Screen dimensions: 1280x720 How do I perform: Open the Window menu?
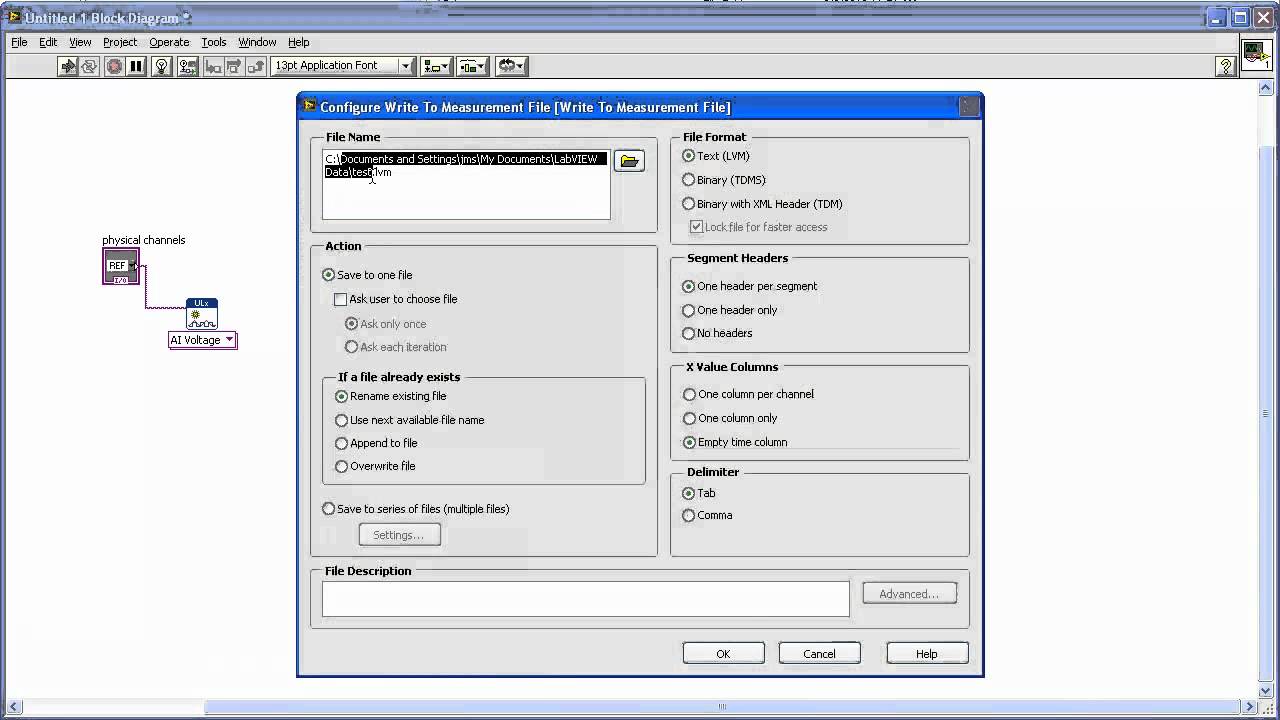coord(257,42)
